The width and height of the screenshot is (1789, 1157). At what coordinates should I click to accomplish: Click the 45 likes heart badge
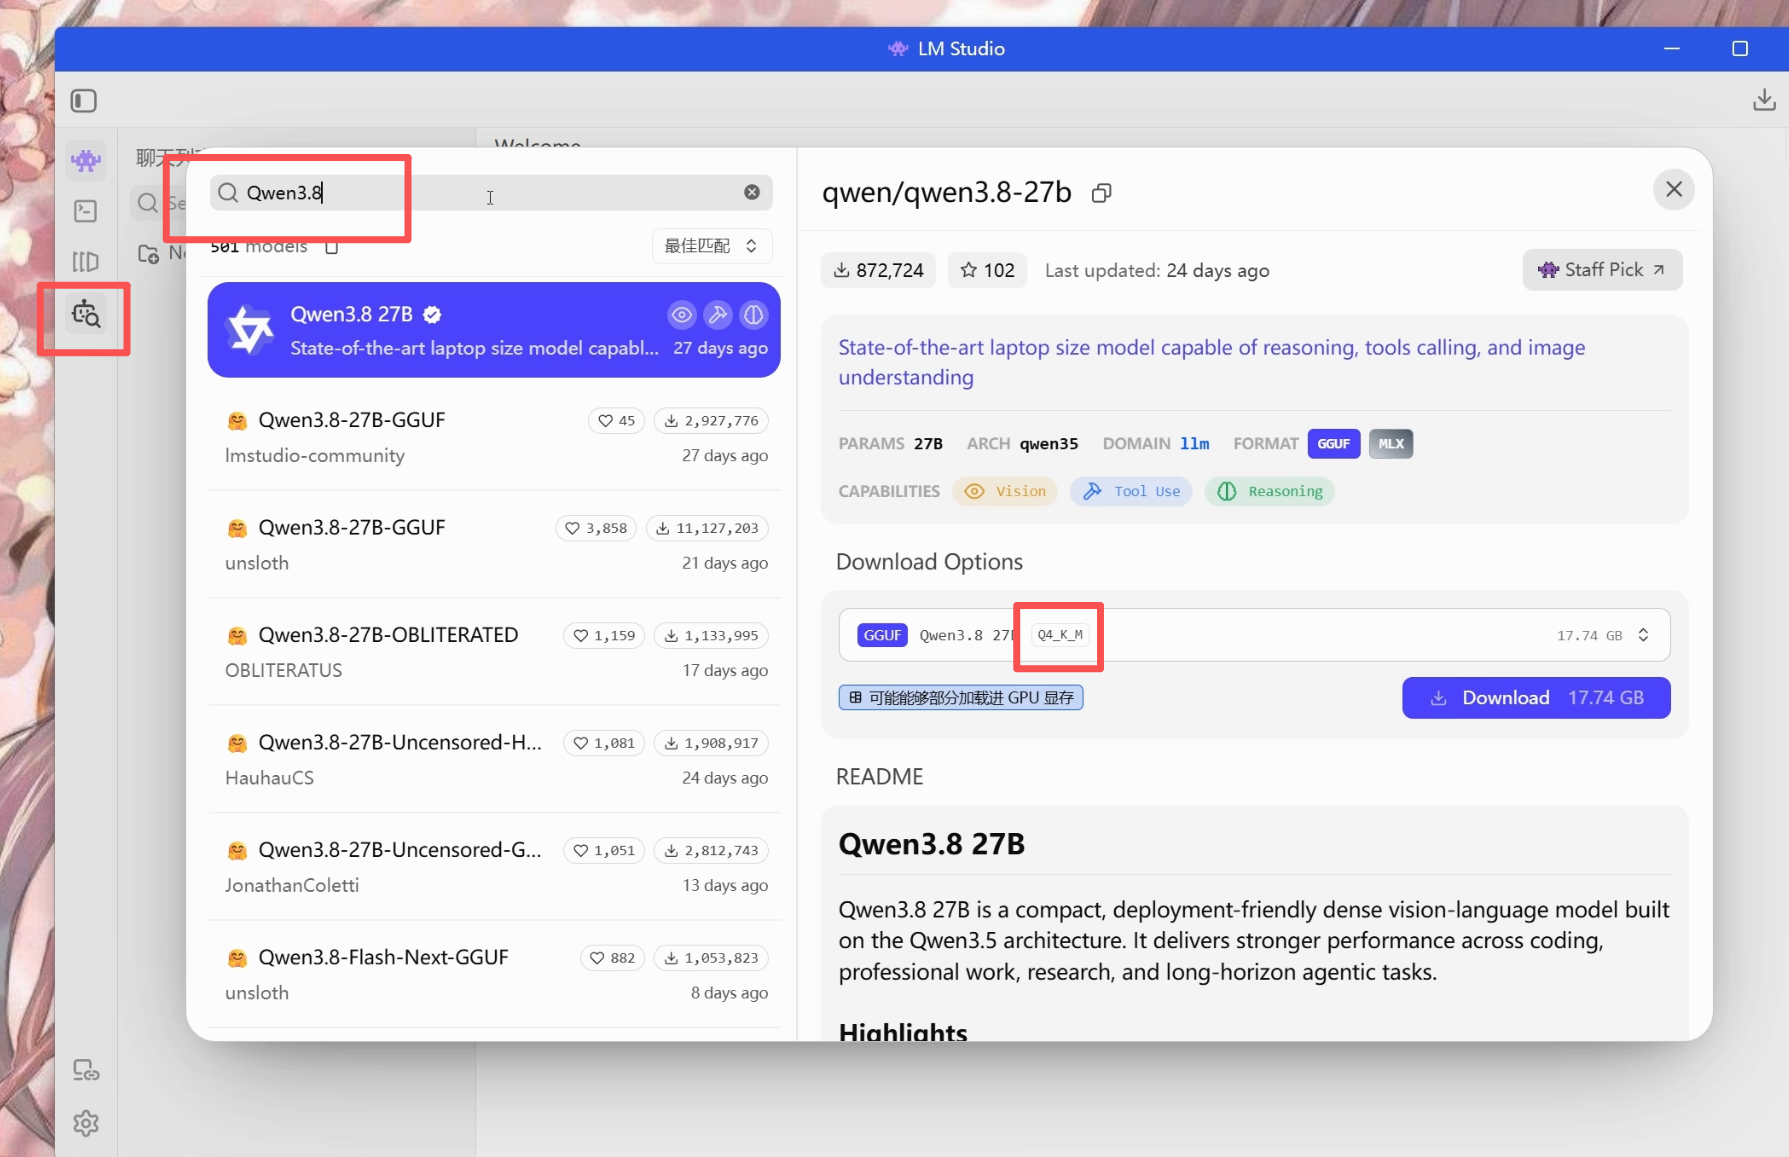(617, 421)
